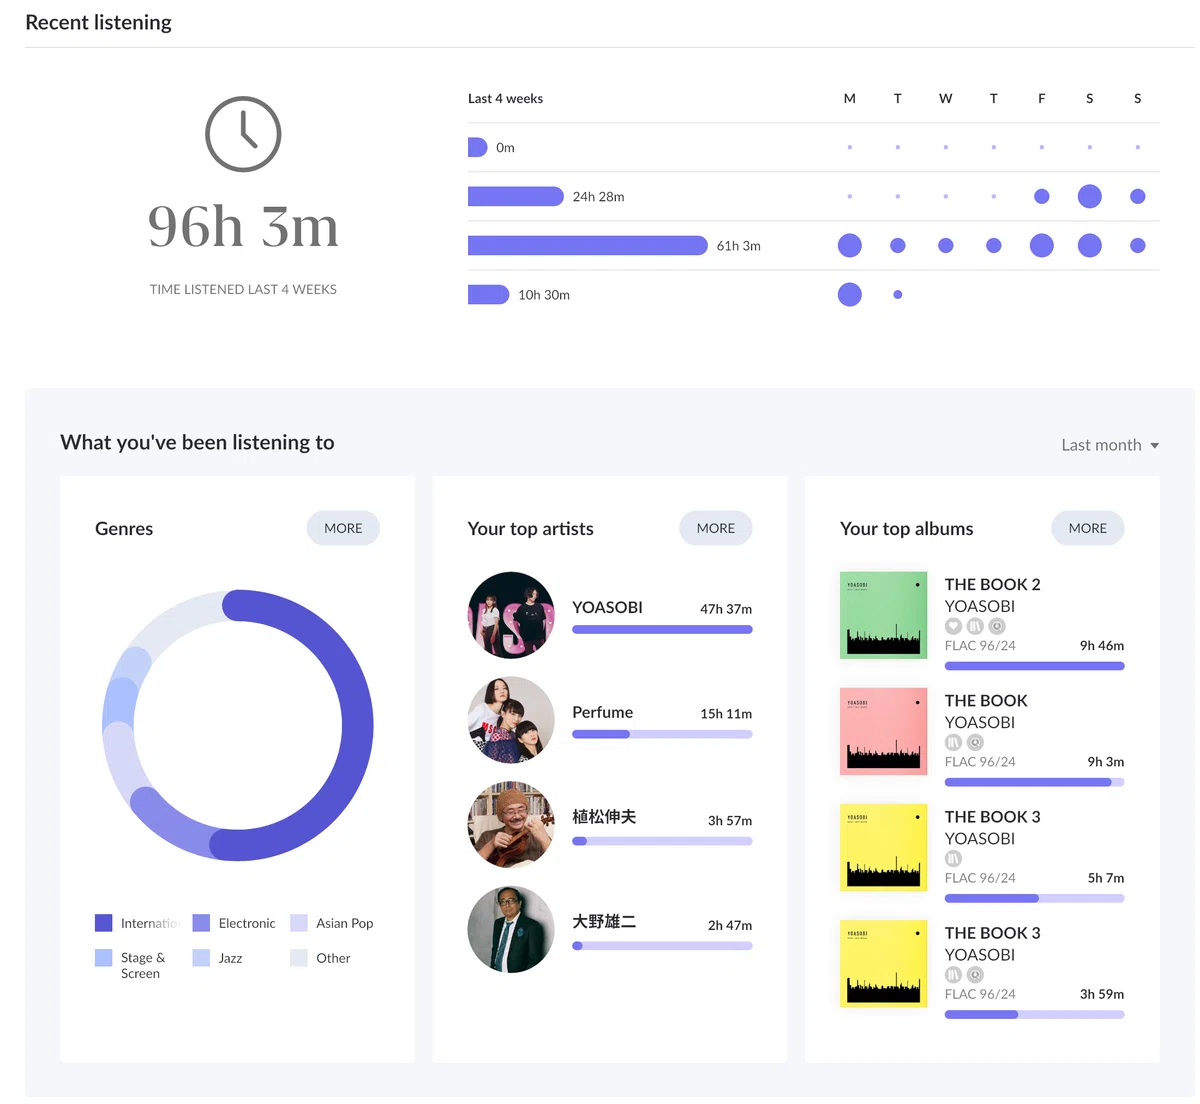This screenshot has height=1104, width=1200.
Task: Open the green THE BOOK 2 album cover
Action: coord(884,615)
